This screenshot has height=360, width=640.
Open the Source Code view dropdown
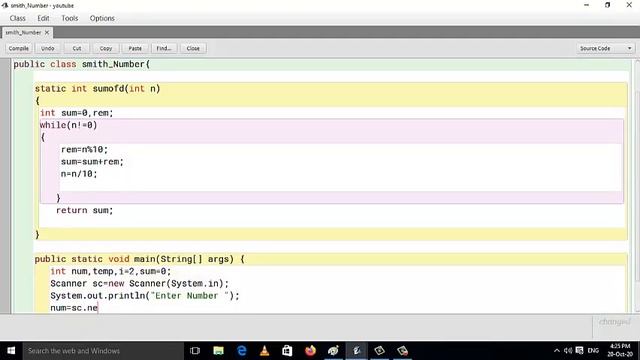coord(605,48)
